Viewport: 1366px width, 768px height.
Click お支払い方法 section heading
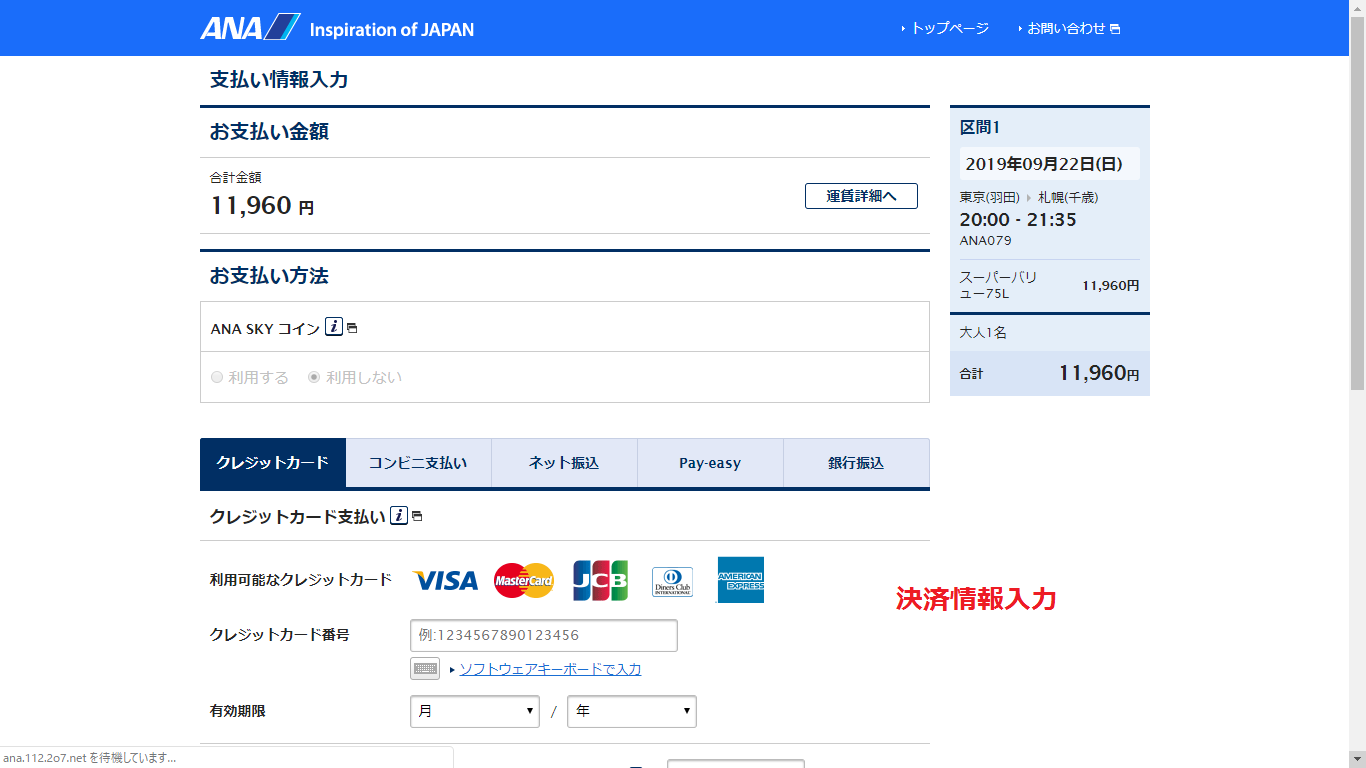click(x=269, y=275)
